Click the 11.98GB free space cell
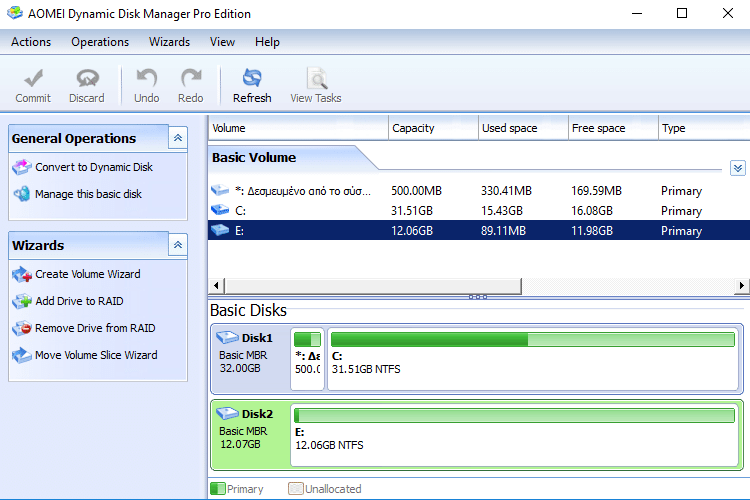 pos(592,231)
